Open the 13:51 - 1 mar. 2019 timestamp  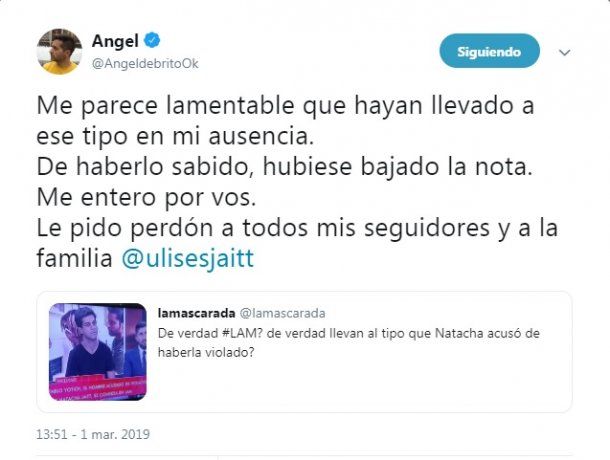(93, 434)
